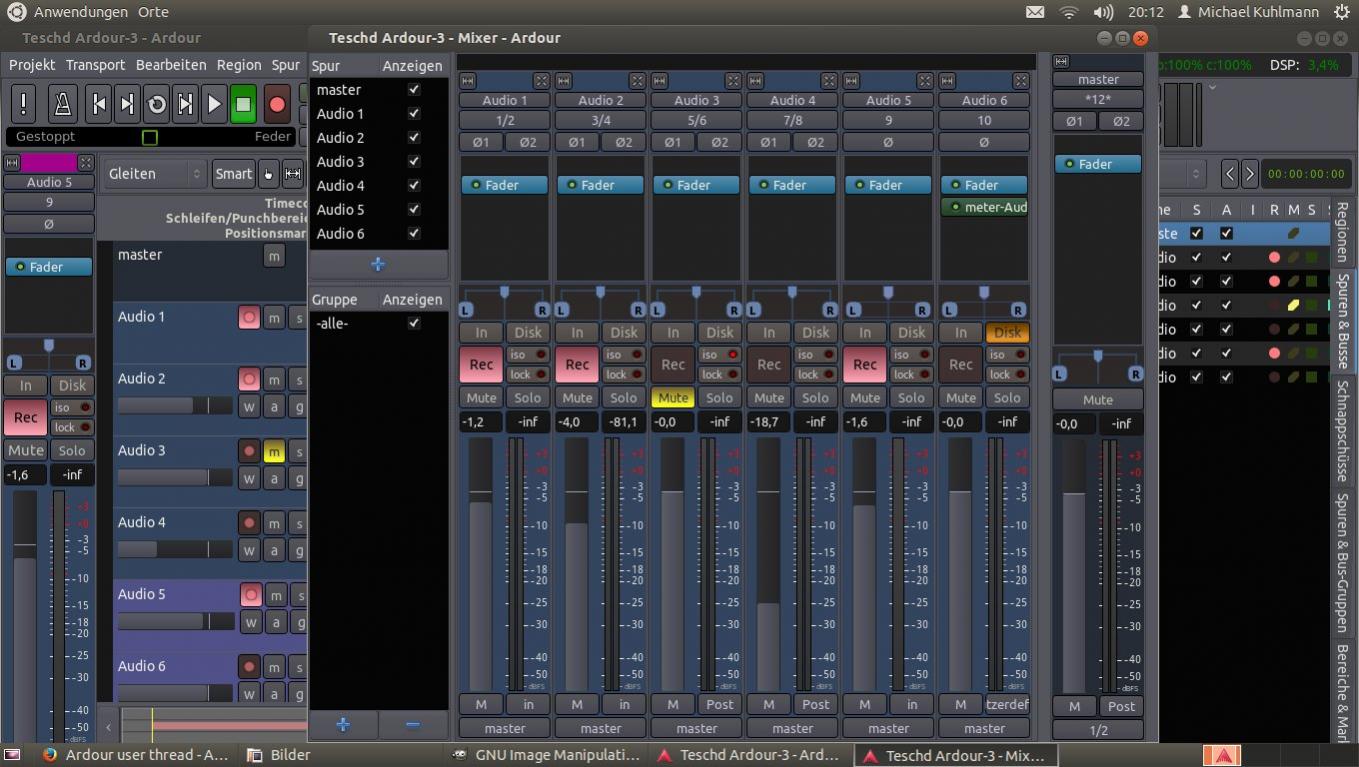The height and width of the screenshot is (767, 1359).
Task: Uncheck Audio 6 display checkbox
Action: pos(414,233)
